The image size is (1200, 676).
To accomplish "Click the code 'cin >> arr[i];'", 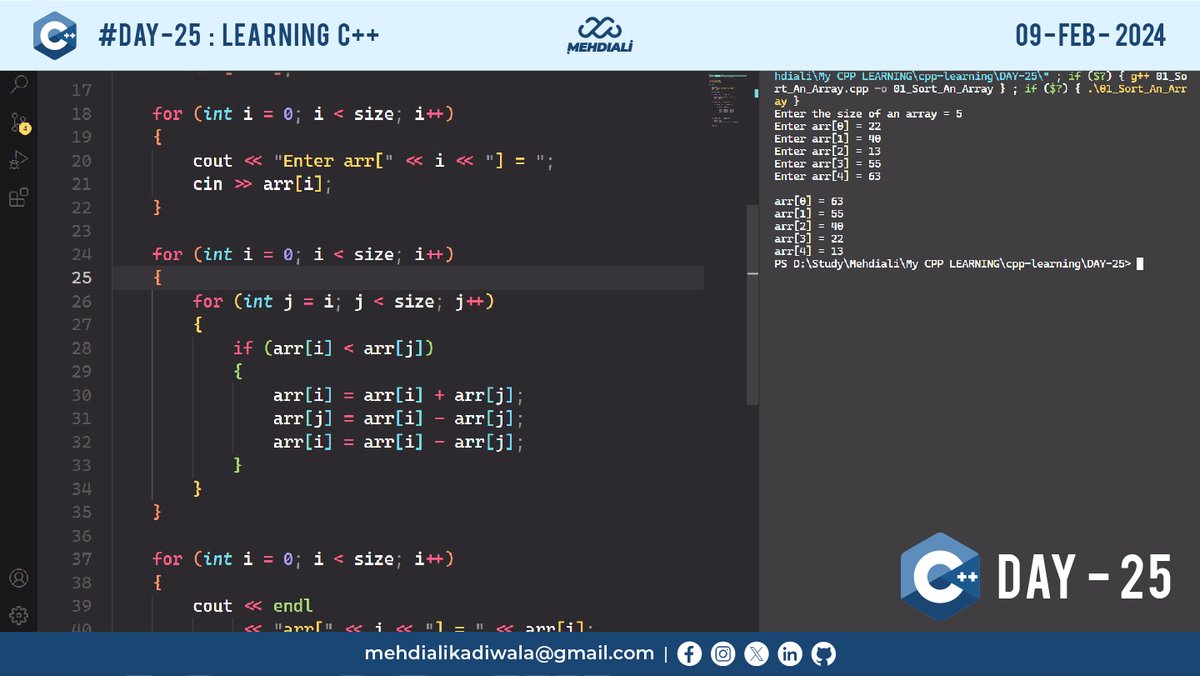I will click(x=261, y=184).
